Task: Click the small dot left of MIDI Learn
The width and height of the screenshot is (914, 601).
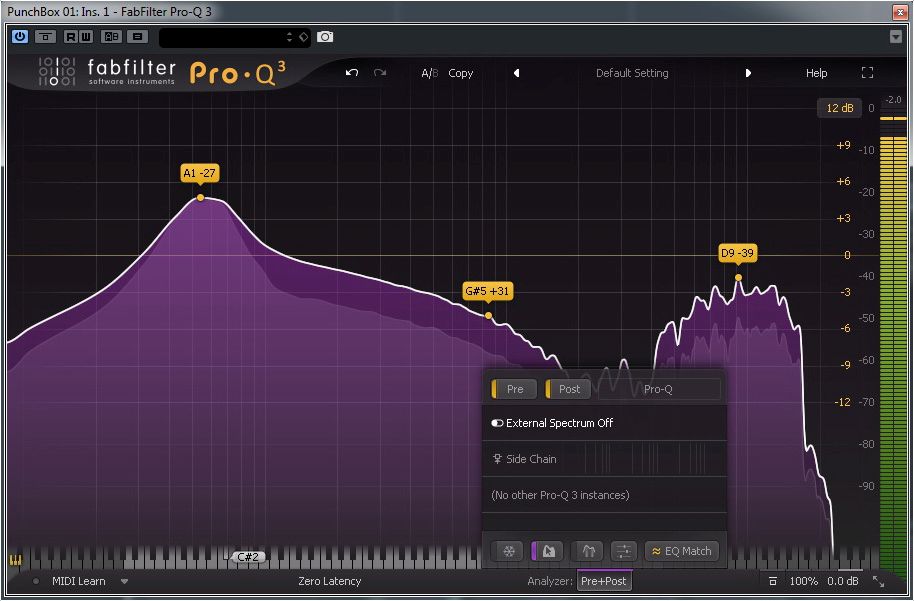Action: click(x=36, y=581)
